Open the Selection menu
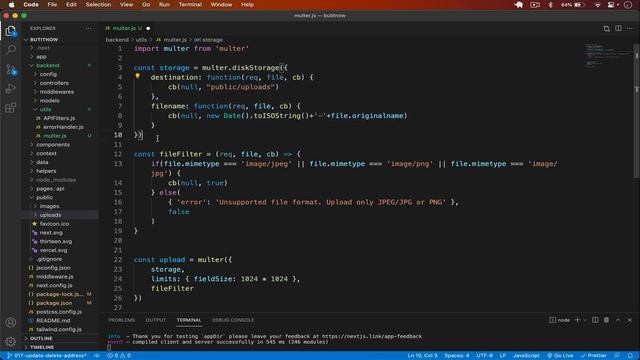This screenshot has height=360, width=640. pyautogui.click(x=98, y=4)
